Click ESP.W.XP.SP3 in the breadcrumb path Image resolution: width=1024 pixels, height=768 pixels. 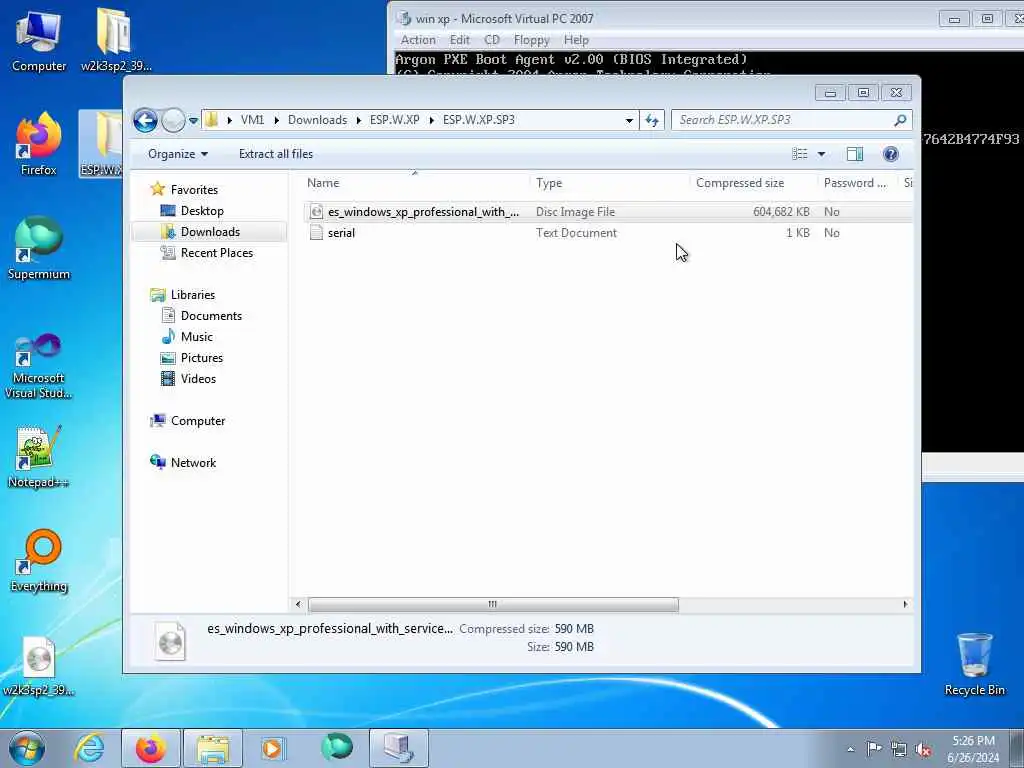pyautogui.click(x=479, y=120)
